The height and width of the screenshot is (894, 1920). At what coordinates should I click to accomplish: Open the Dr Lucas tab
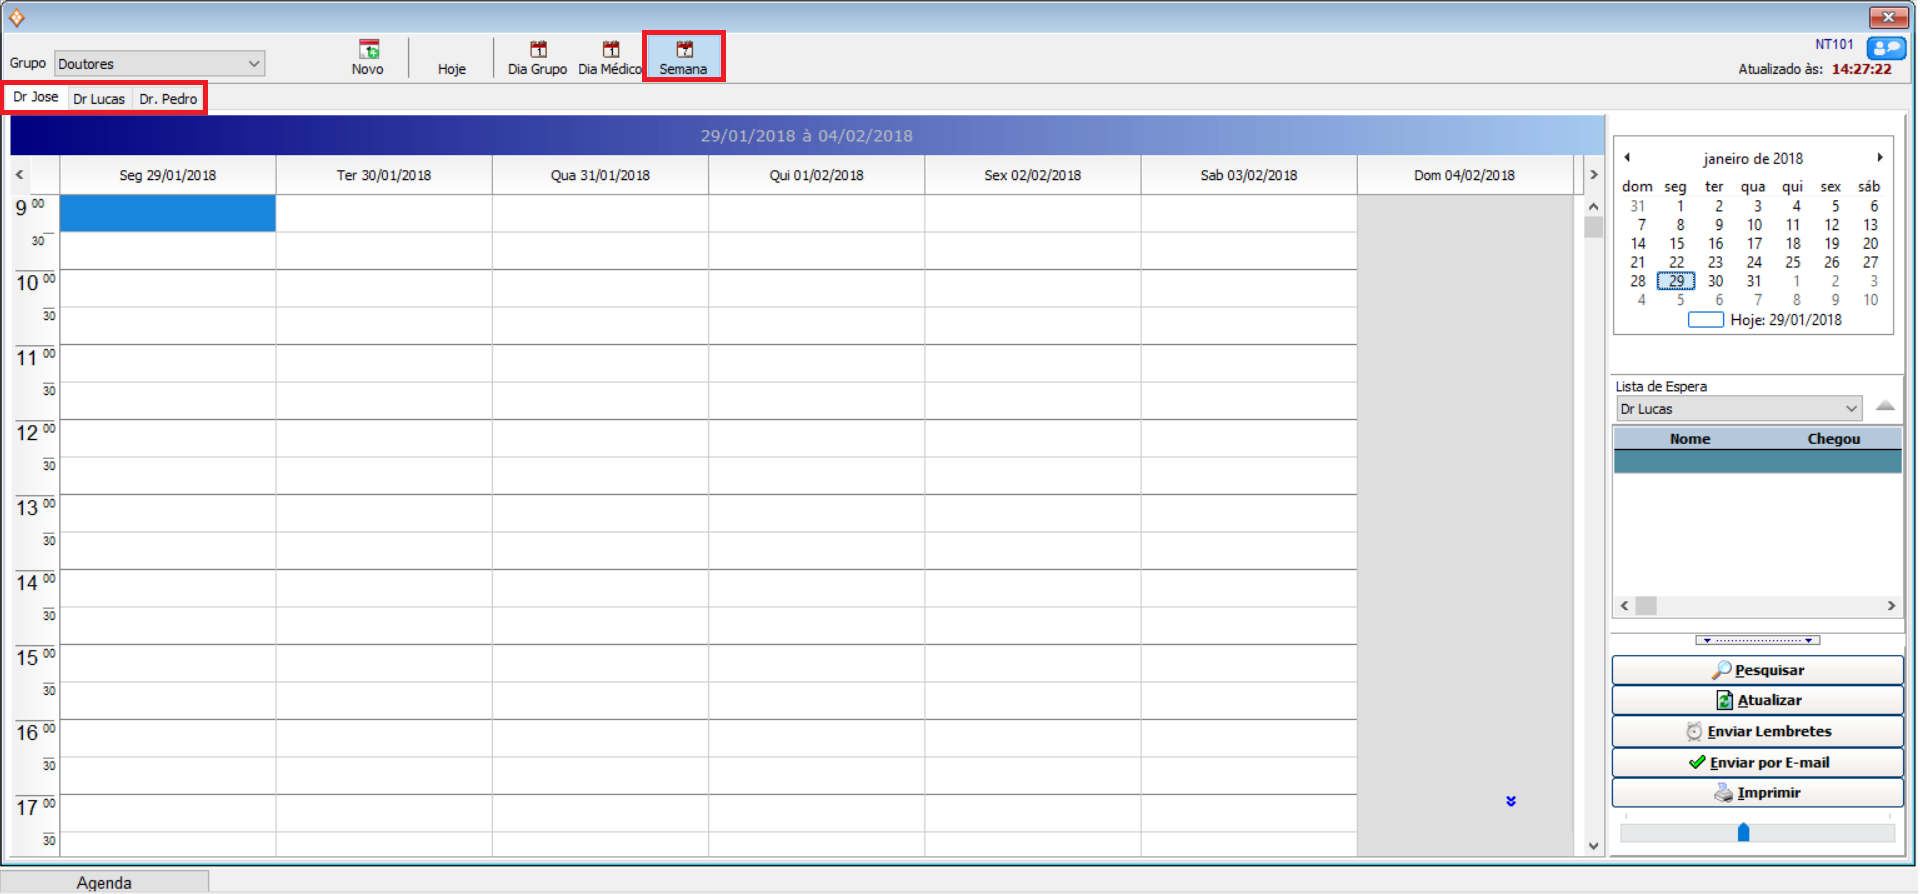[99, 99]
